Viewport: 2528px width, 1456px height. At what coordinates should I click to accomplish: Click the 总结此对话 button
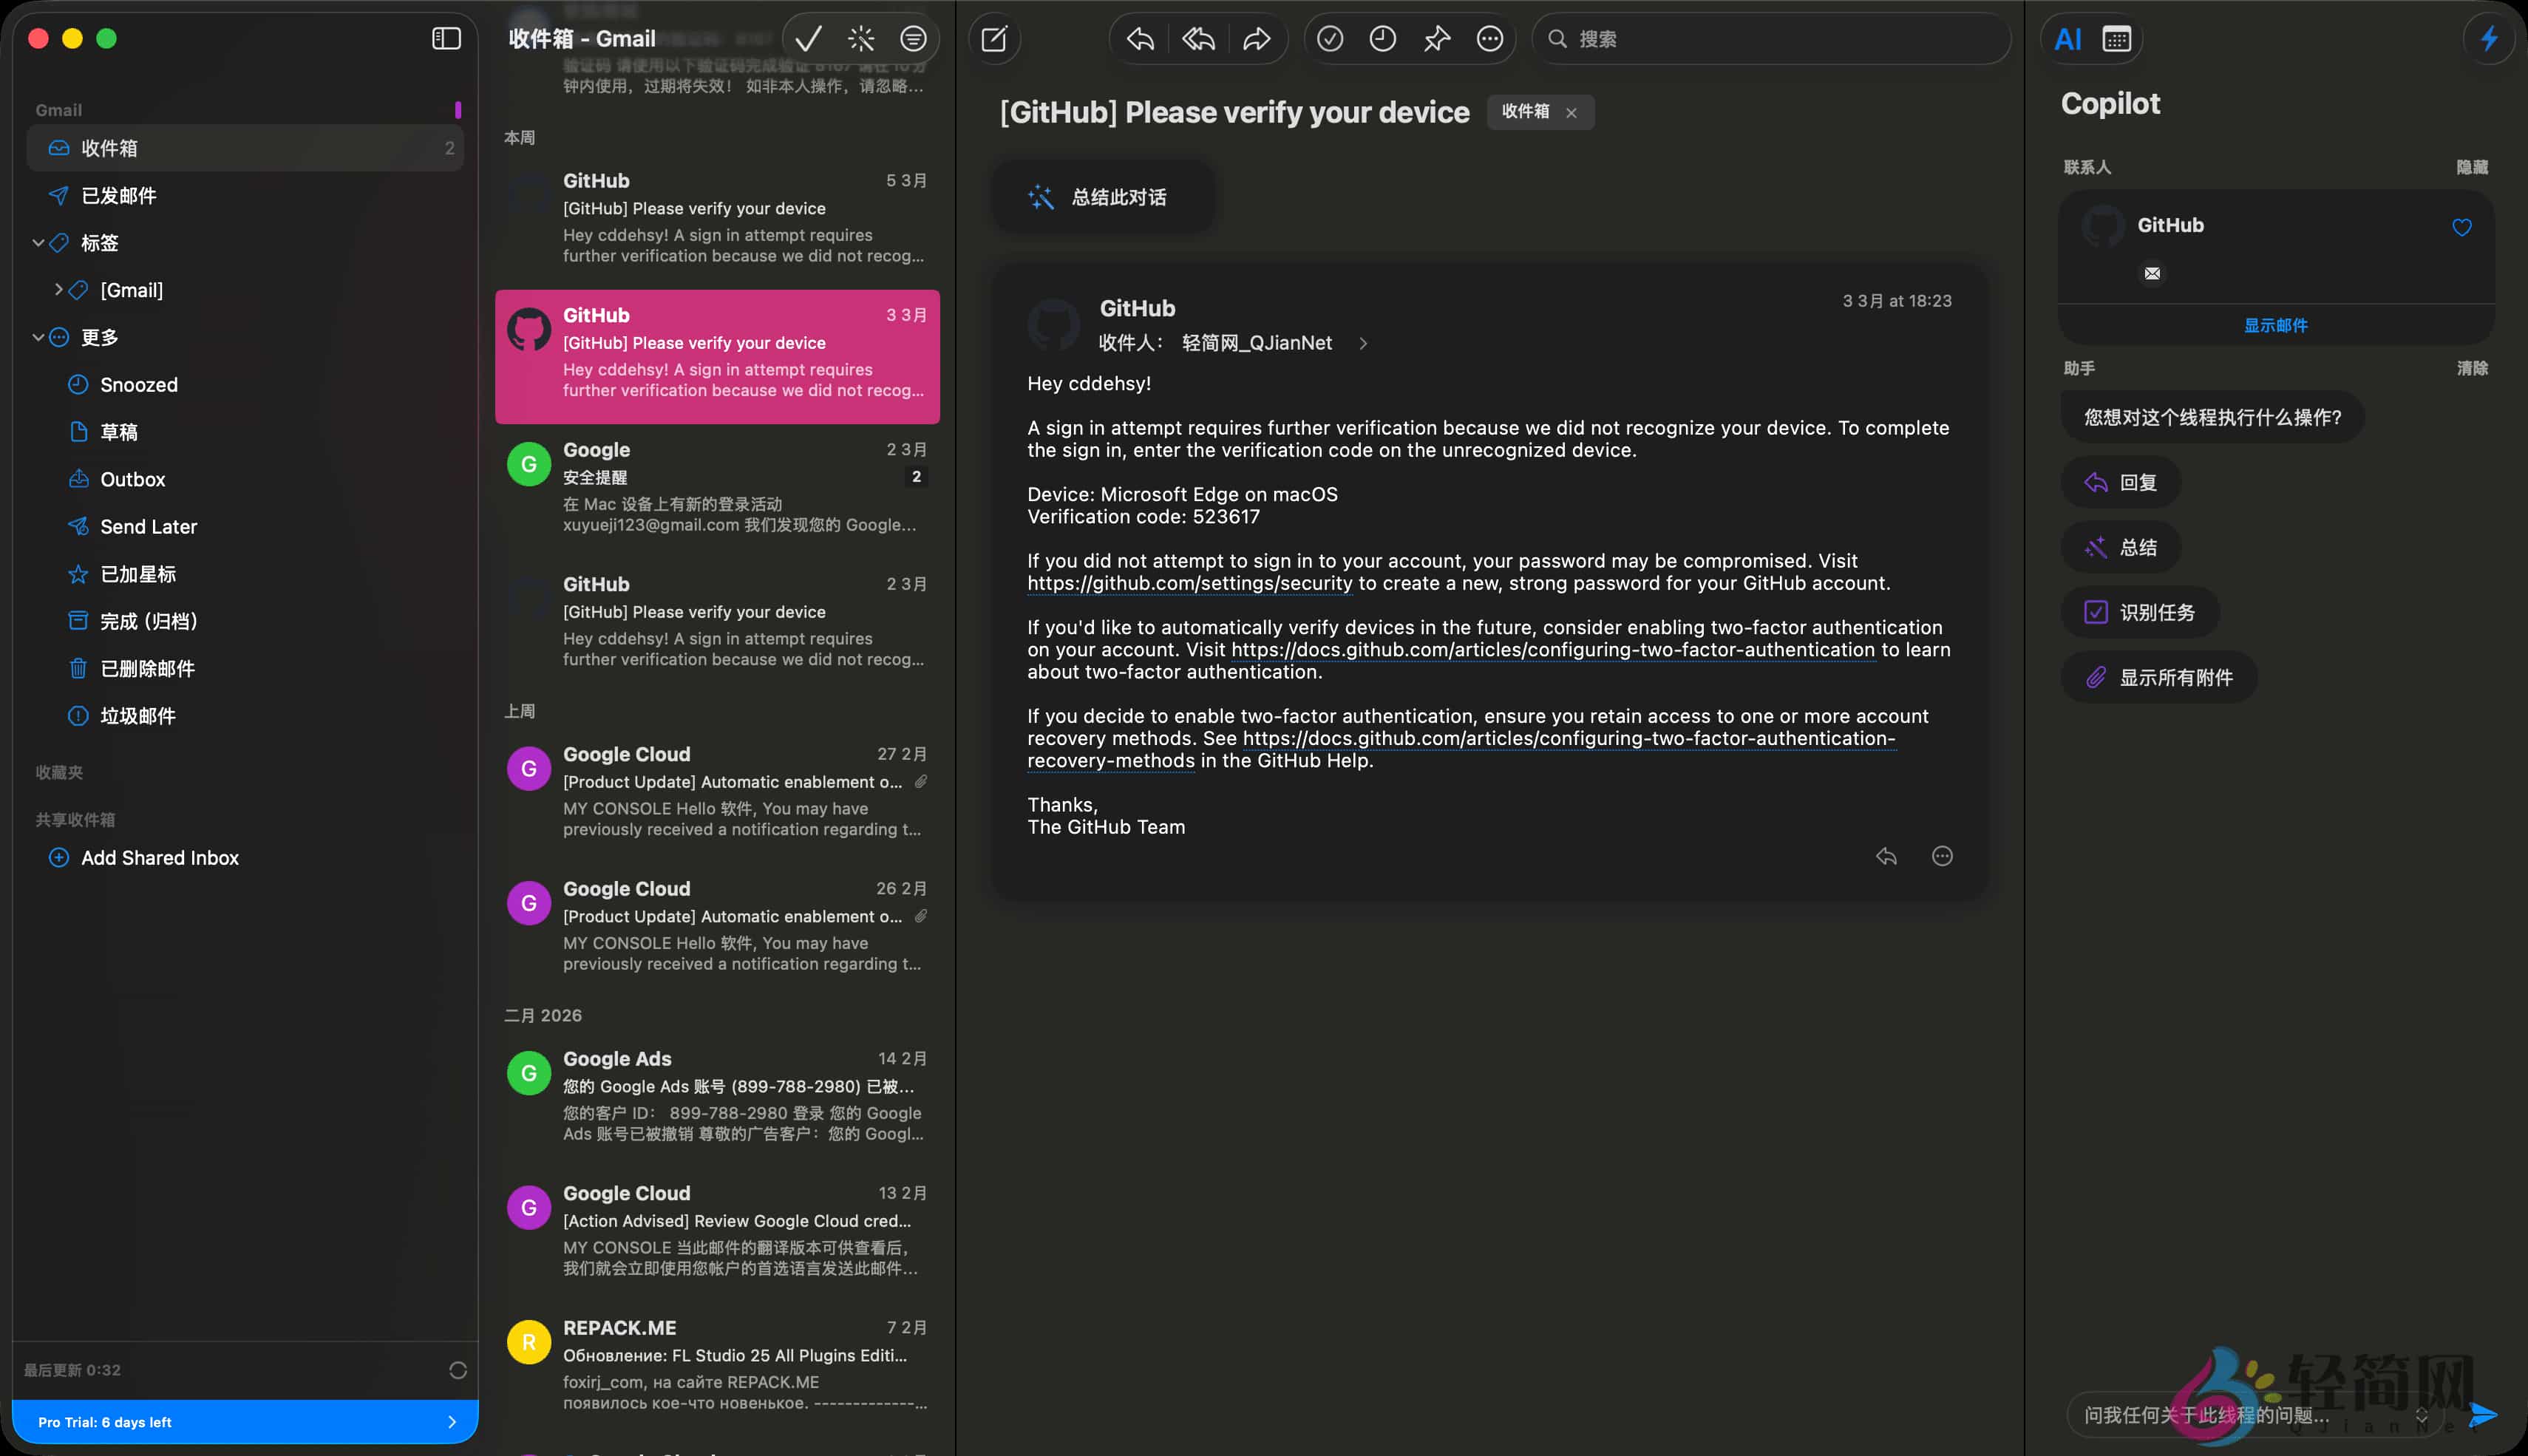[1103, 197]
